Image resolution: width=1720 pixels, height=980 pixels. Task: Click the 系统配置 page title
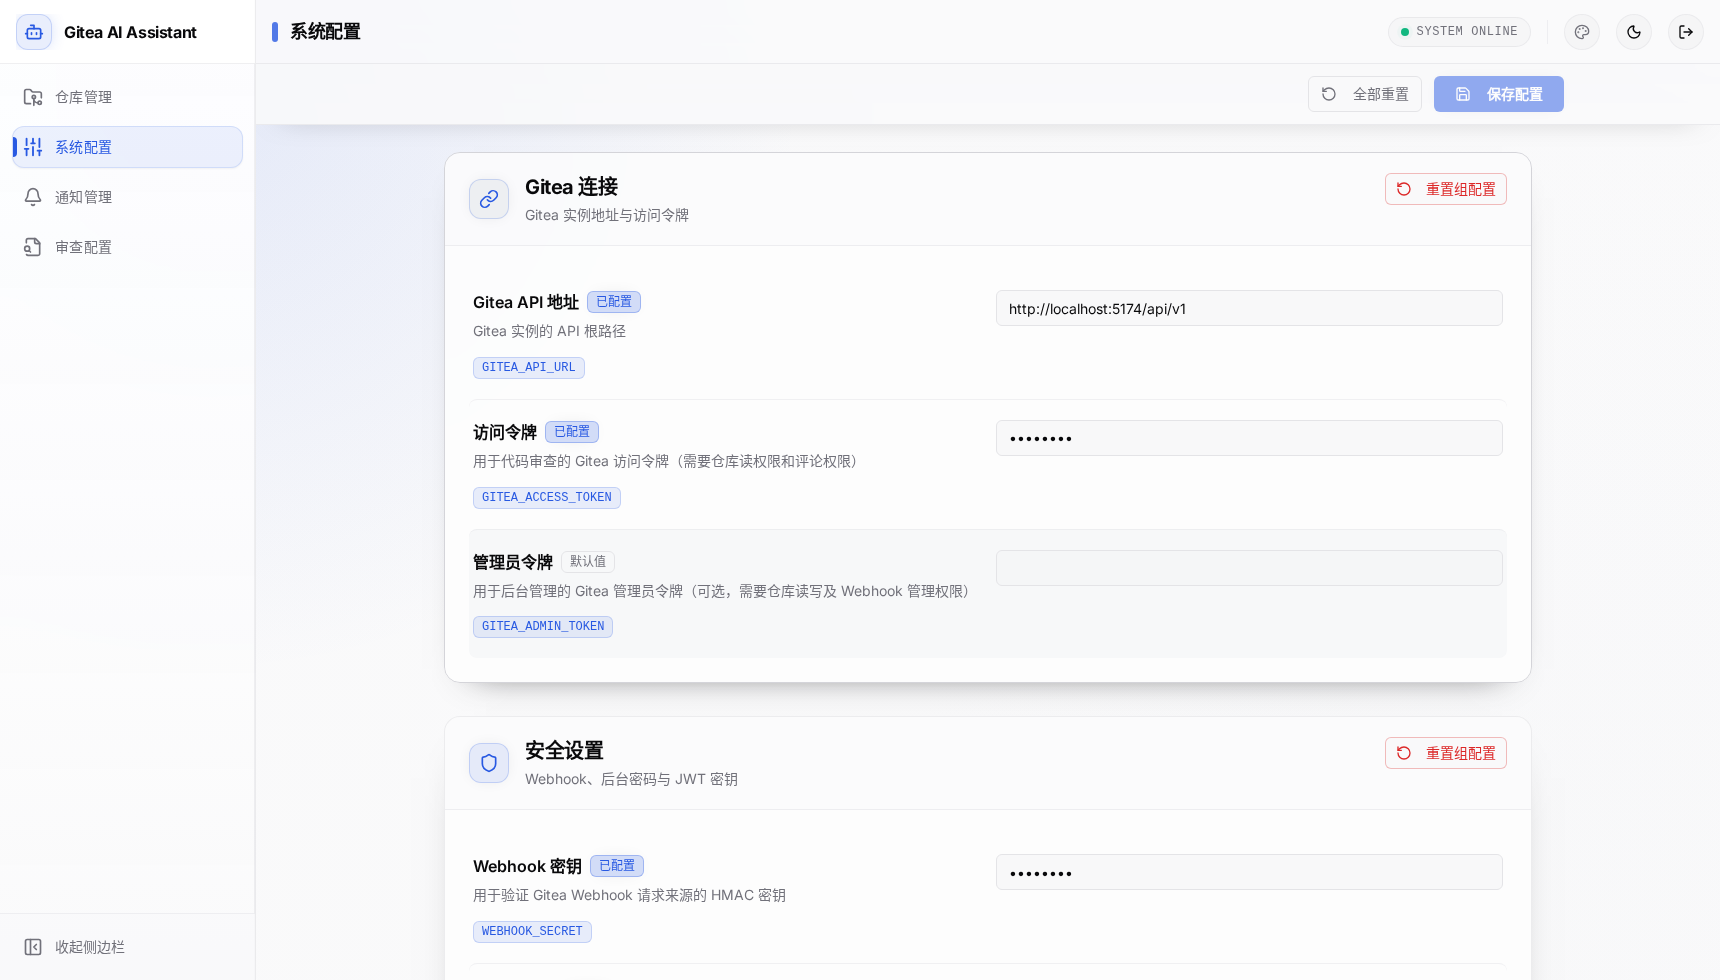tap(325, 32)
